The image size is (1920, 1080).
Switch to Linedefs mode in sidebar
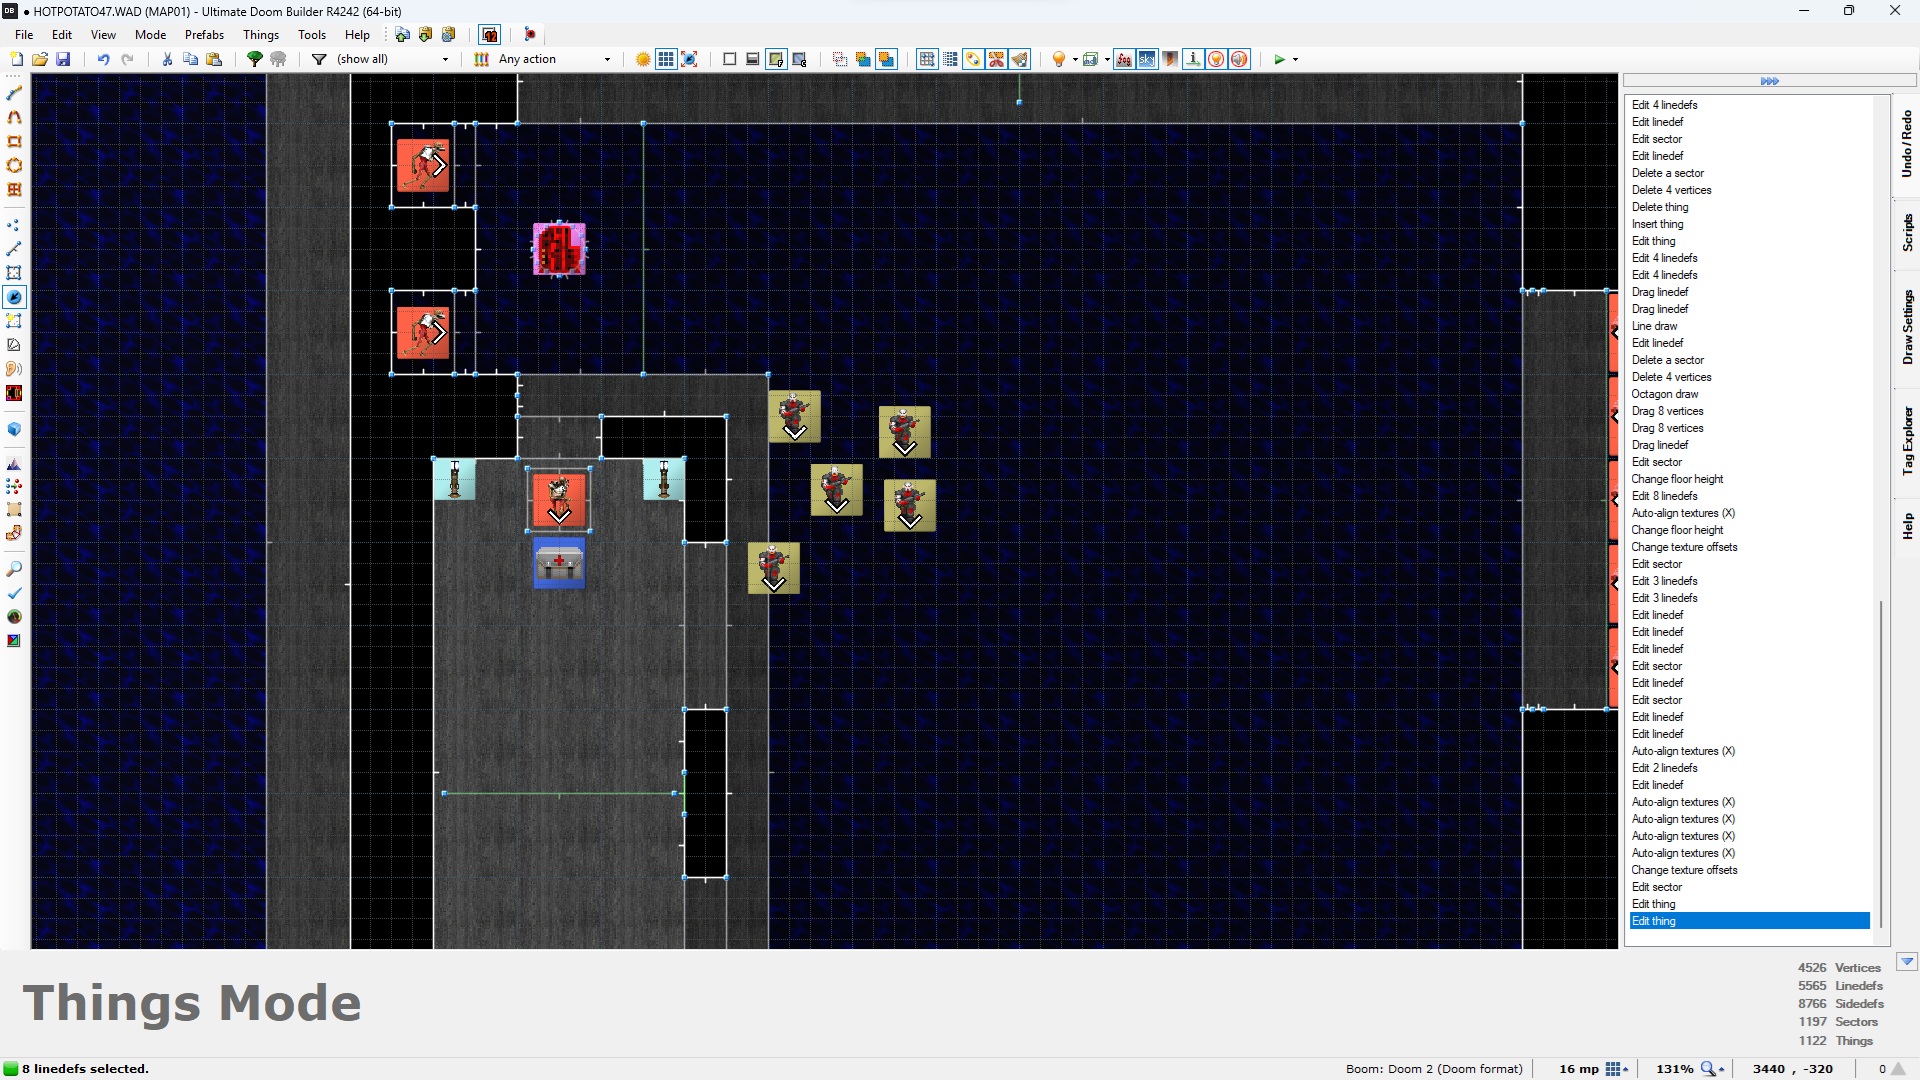click(14, 249)
